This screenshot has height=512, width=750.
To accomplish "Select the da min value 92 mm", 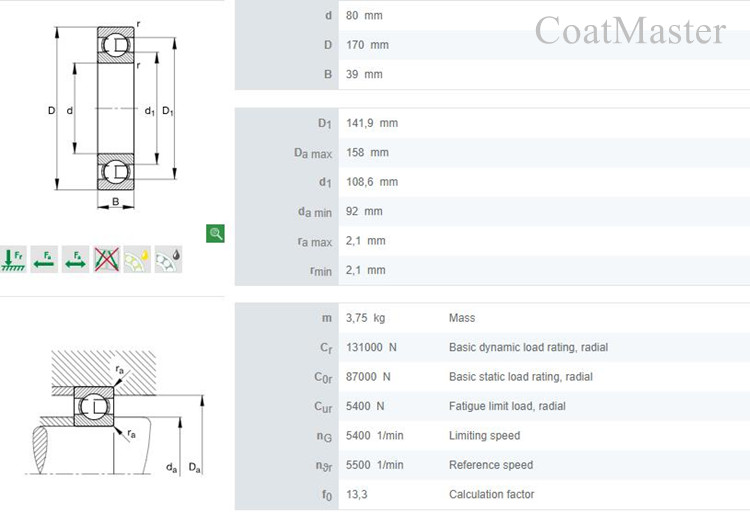I will (x=364, y=211).
